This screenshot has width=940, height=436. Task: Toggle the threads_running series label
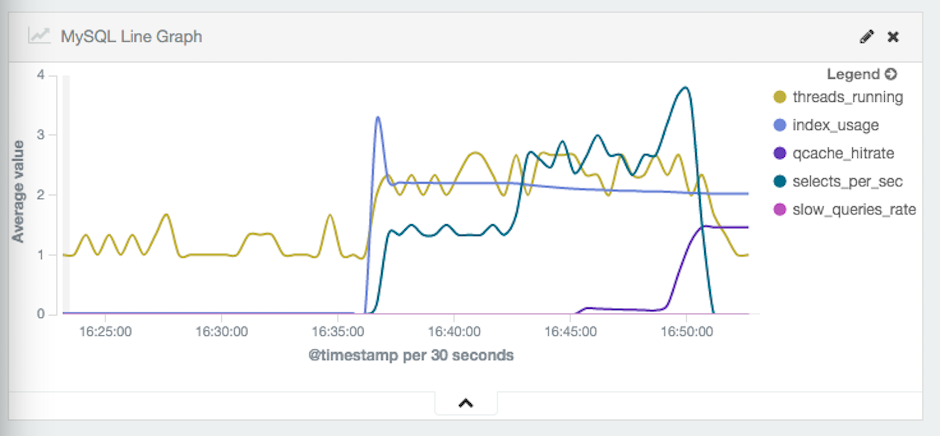pos(847,98)
